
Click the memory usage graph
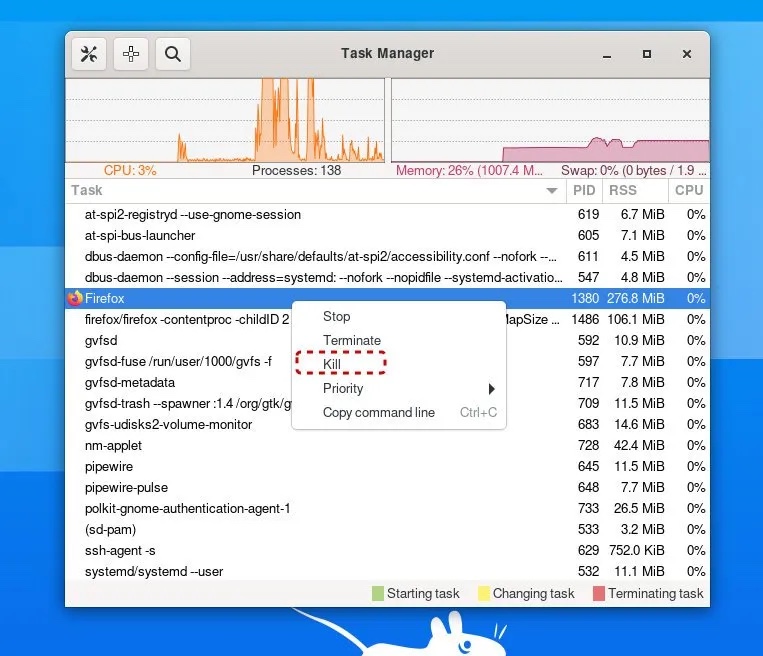(x=550, y=120)
